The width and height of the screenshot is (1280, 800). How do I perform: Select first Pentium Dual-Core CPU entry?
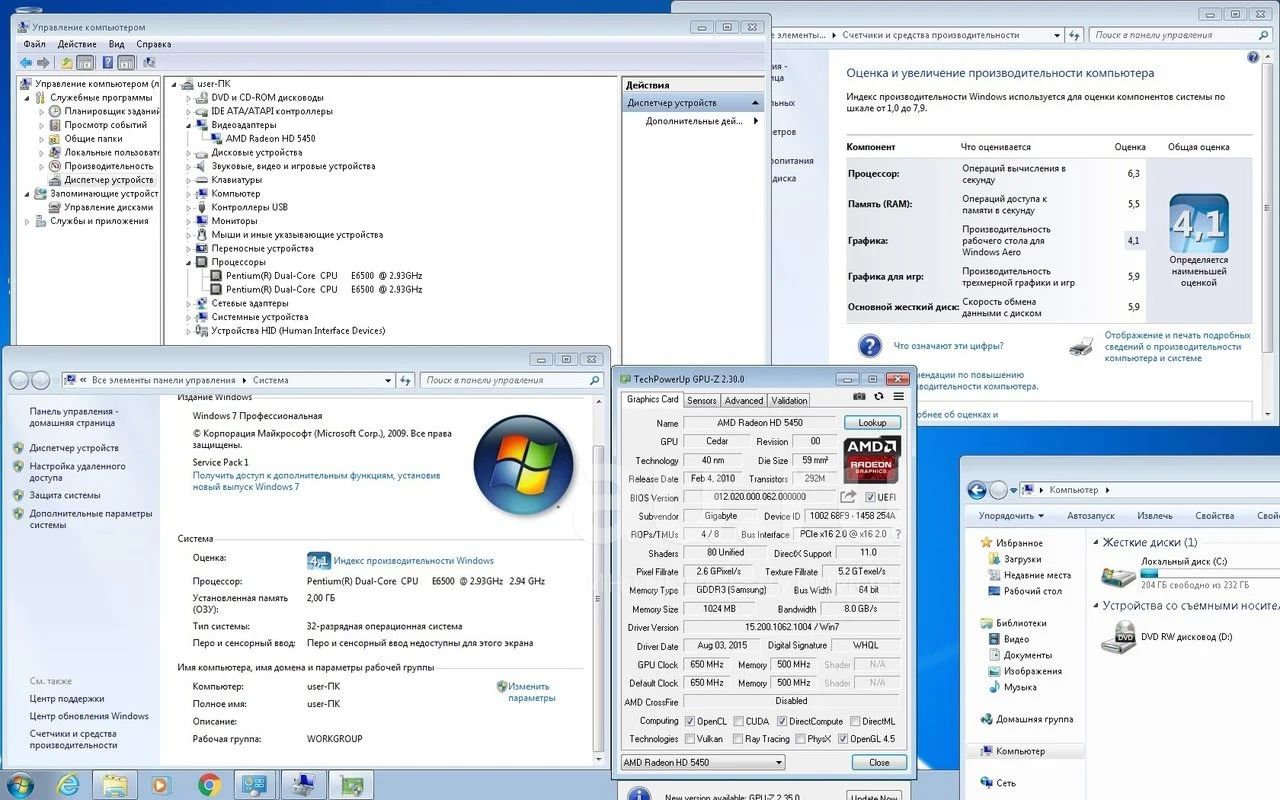[x=316, y=275]
